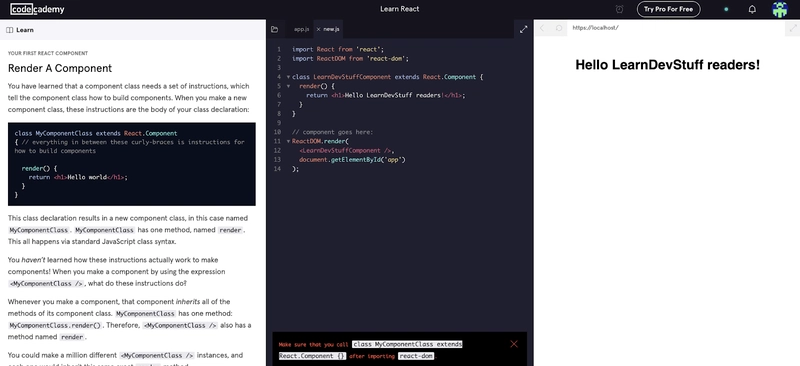800x366 pixels.
Task: Click the 'react-dom' highlighted word in error
Action: [416, 356]
